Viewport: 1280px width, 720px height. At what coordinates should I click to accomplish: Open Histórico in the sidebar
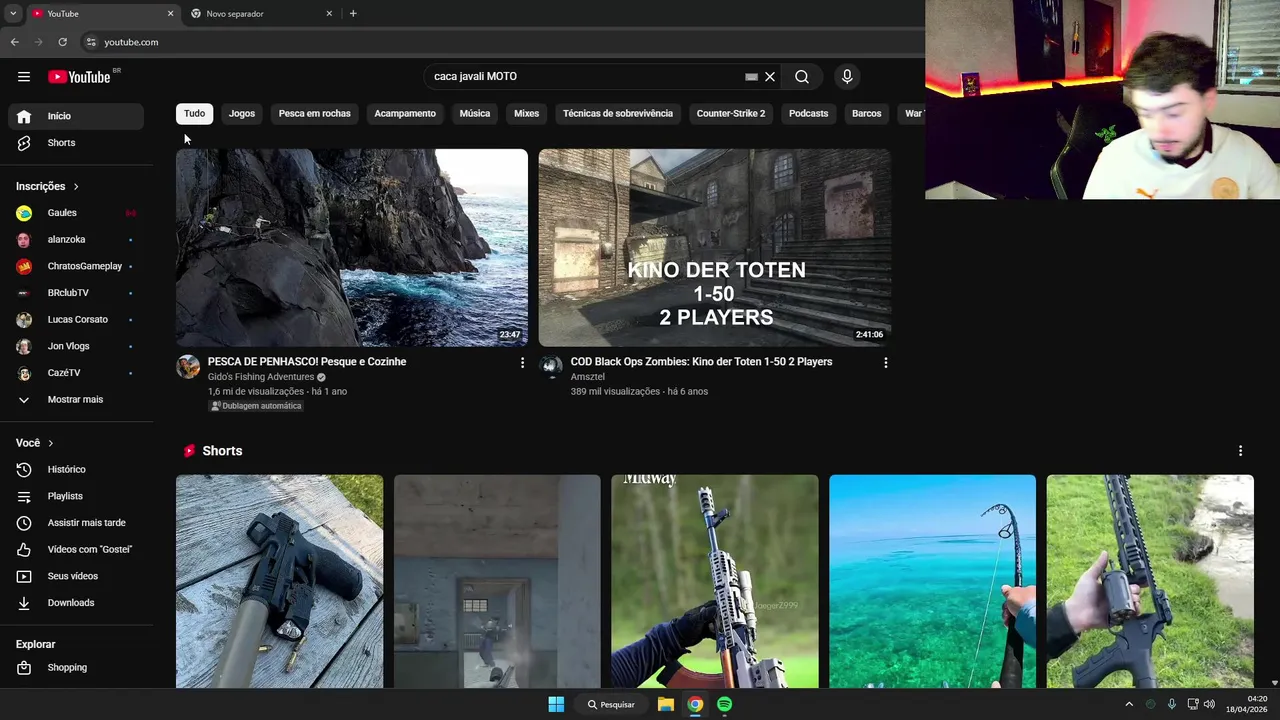pos(76,470)
